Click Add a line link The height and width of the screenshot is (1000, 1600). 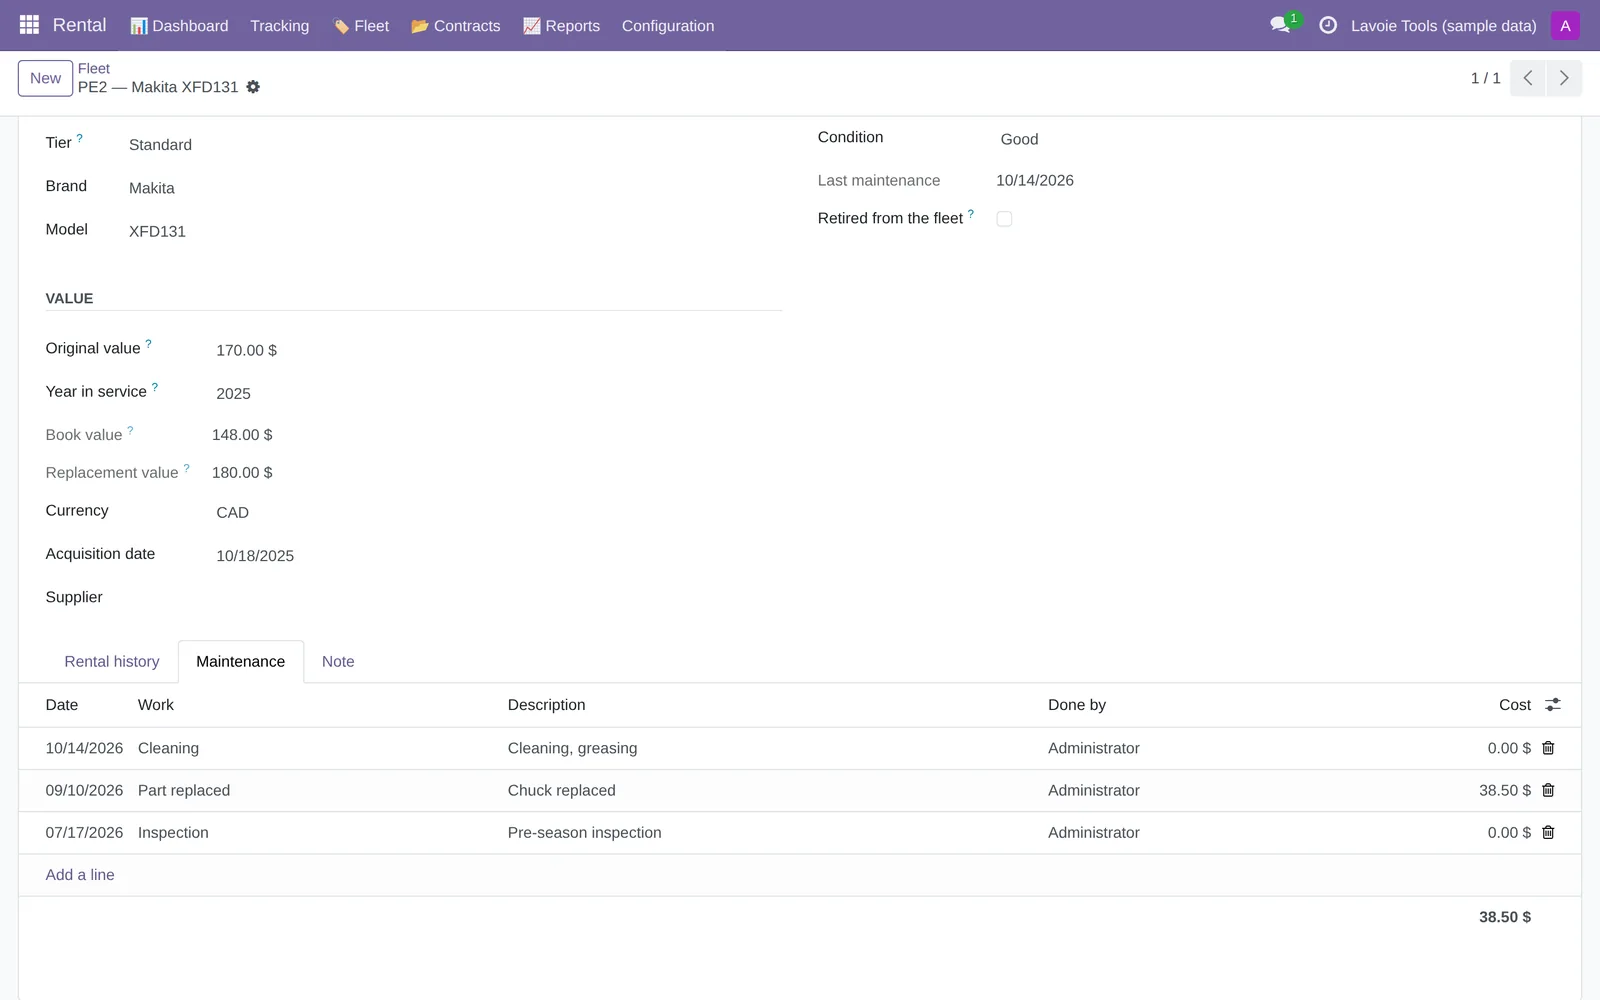coord(80,875)
